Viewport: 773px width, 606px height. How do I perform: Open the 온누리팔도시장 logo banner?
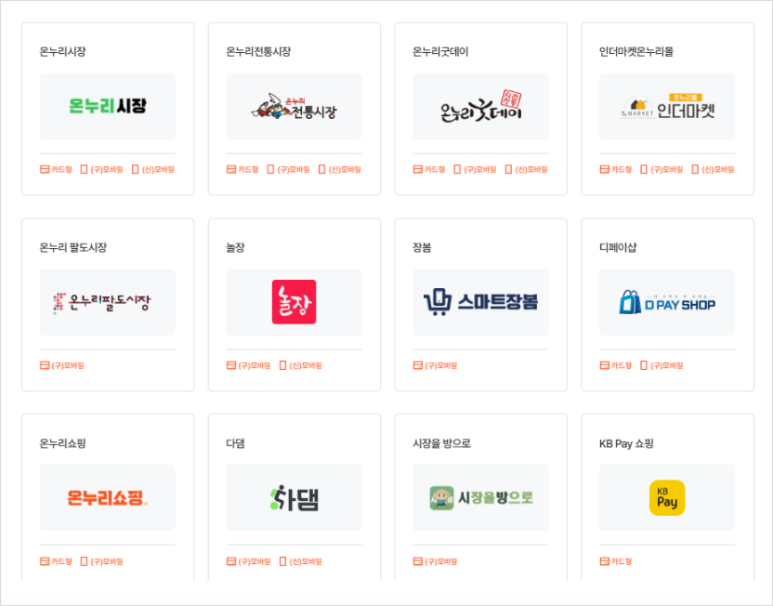click(x=107, y=302)
